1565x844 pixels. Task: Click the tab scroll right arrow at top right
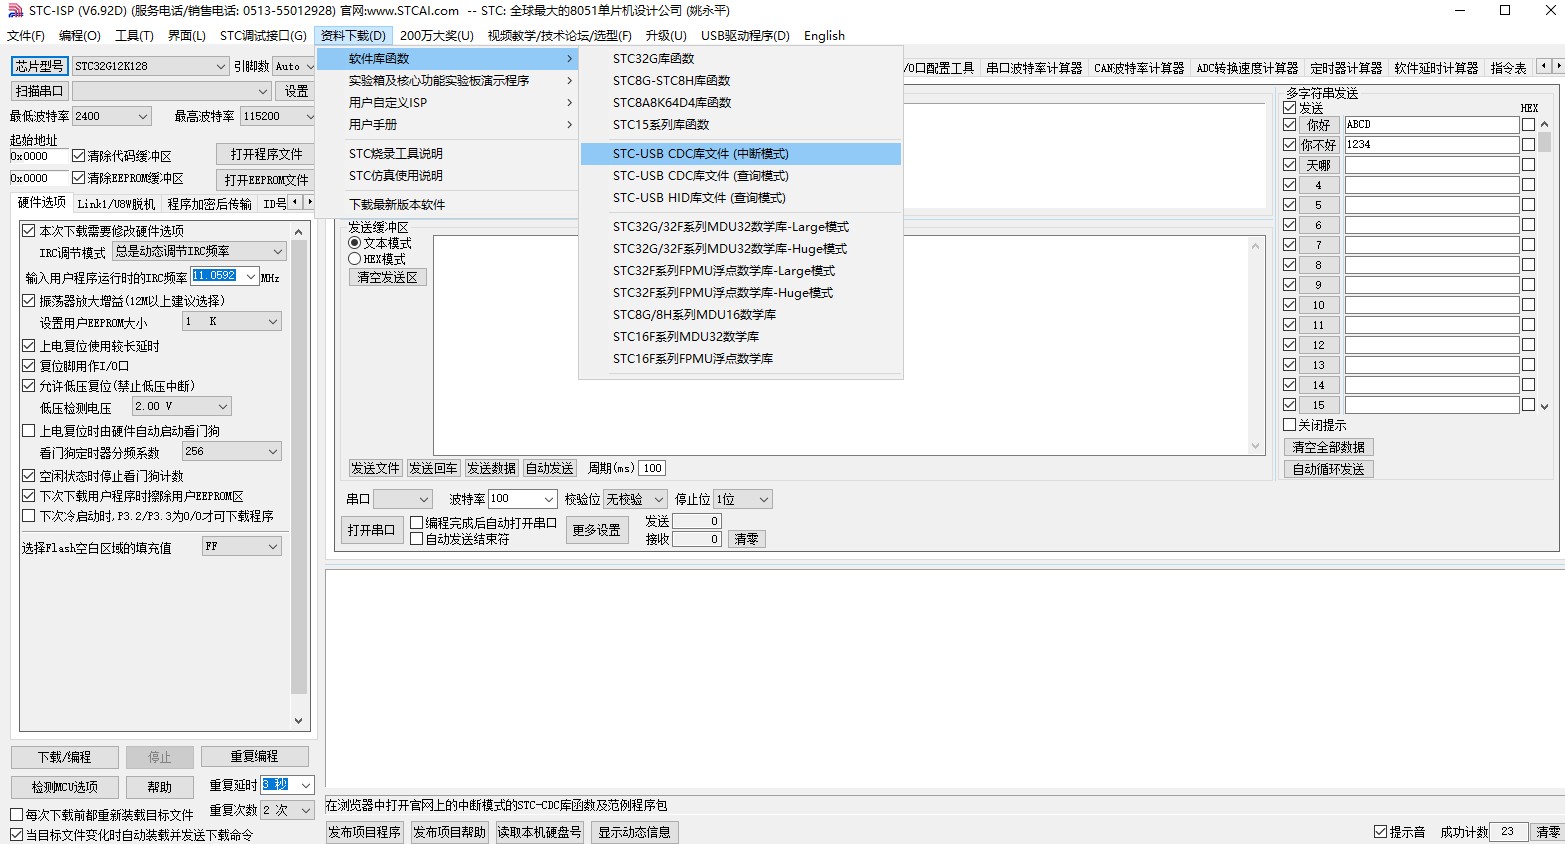(1558, 66)
